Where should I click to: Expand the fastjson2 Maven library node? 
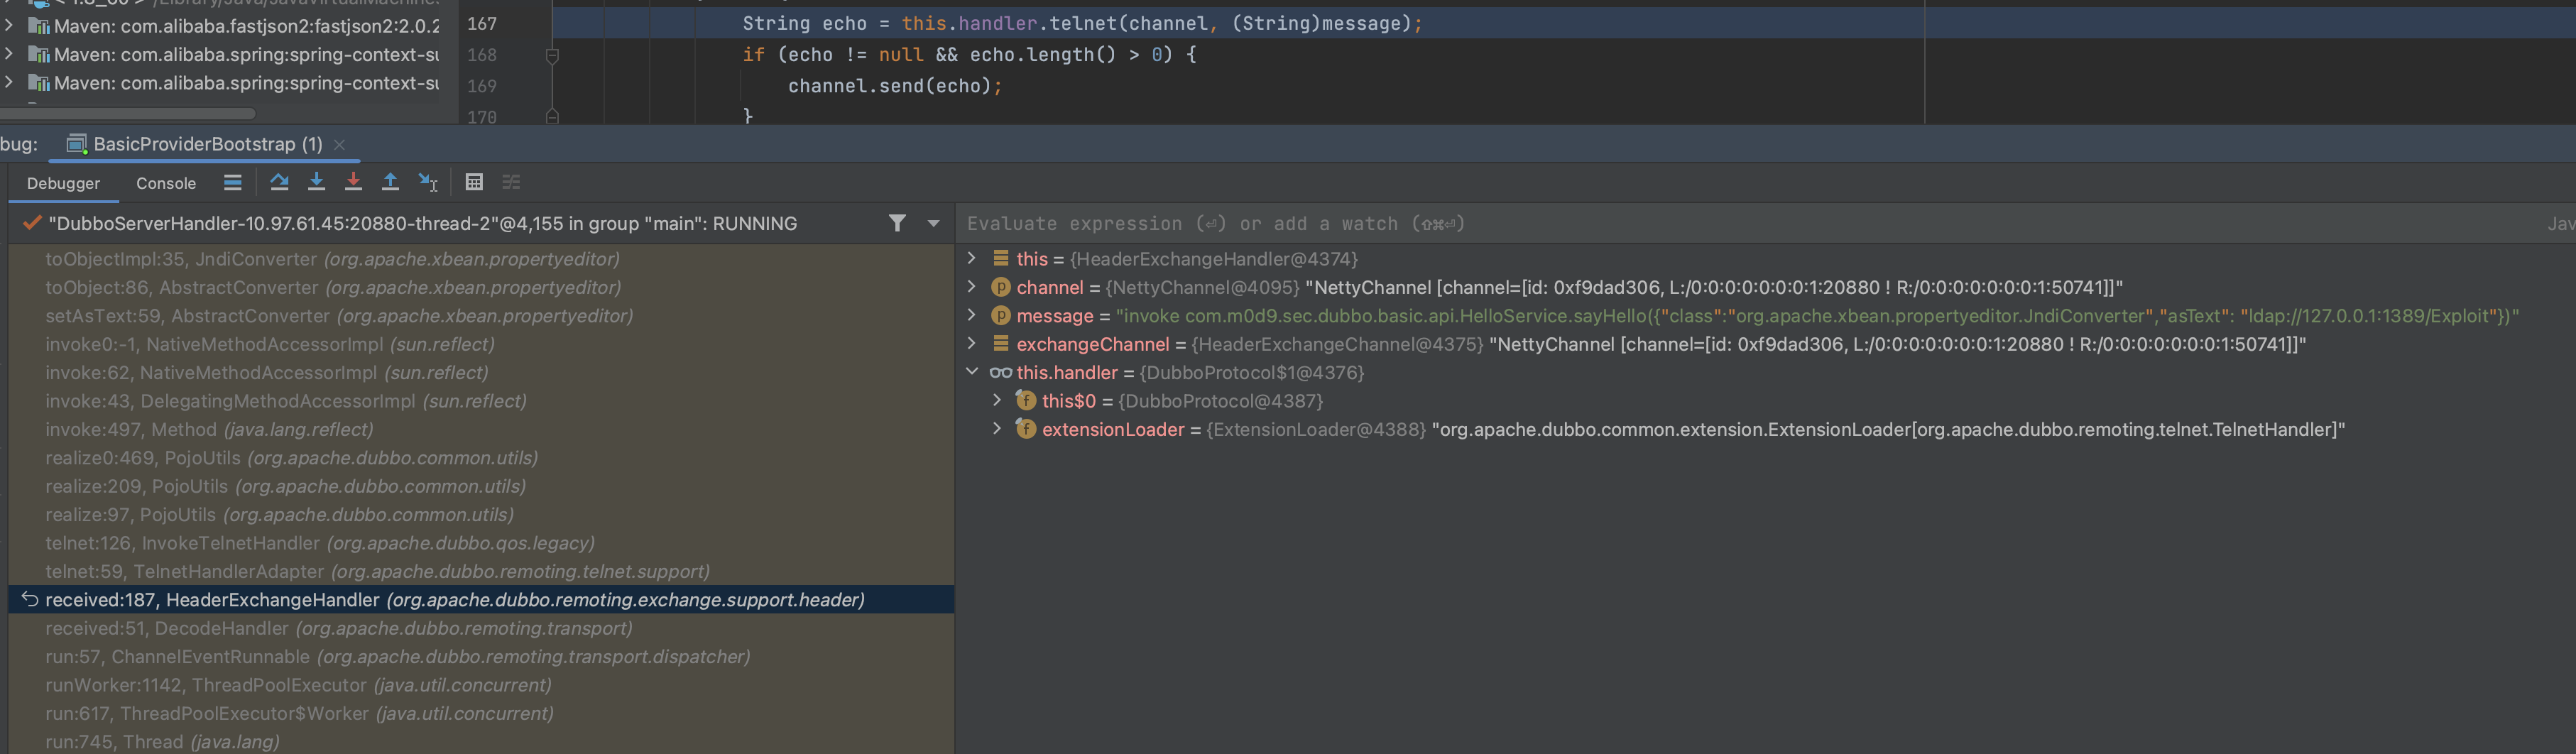pyautogui.click(x=9, y=25)
